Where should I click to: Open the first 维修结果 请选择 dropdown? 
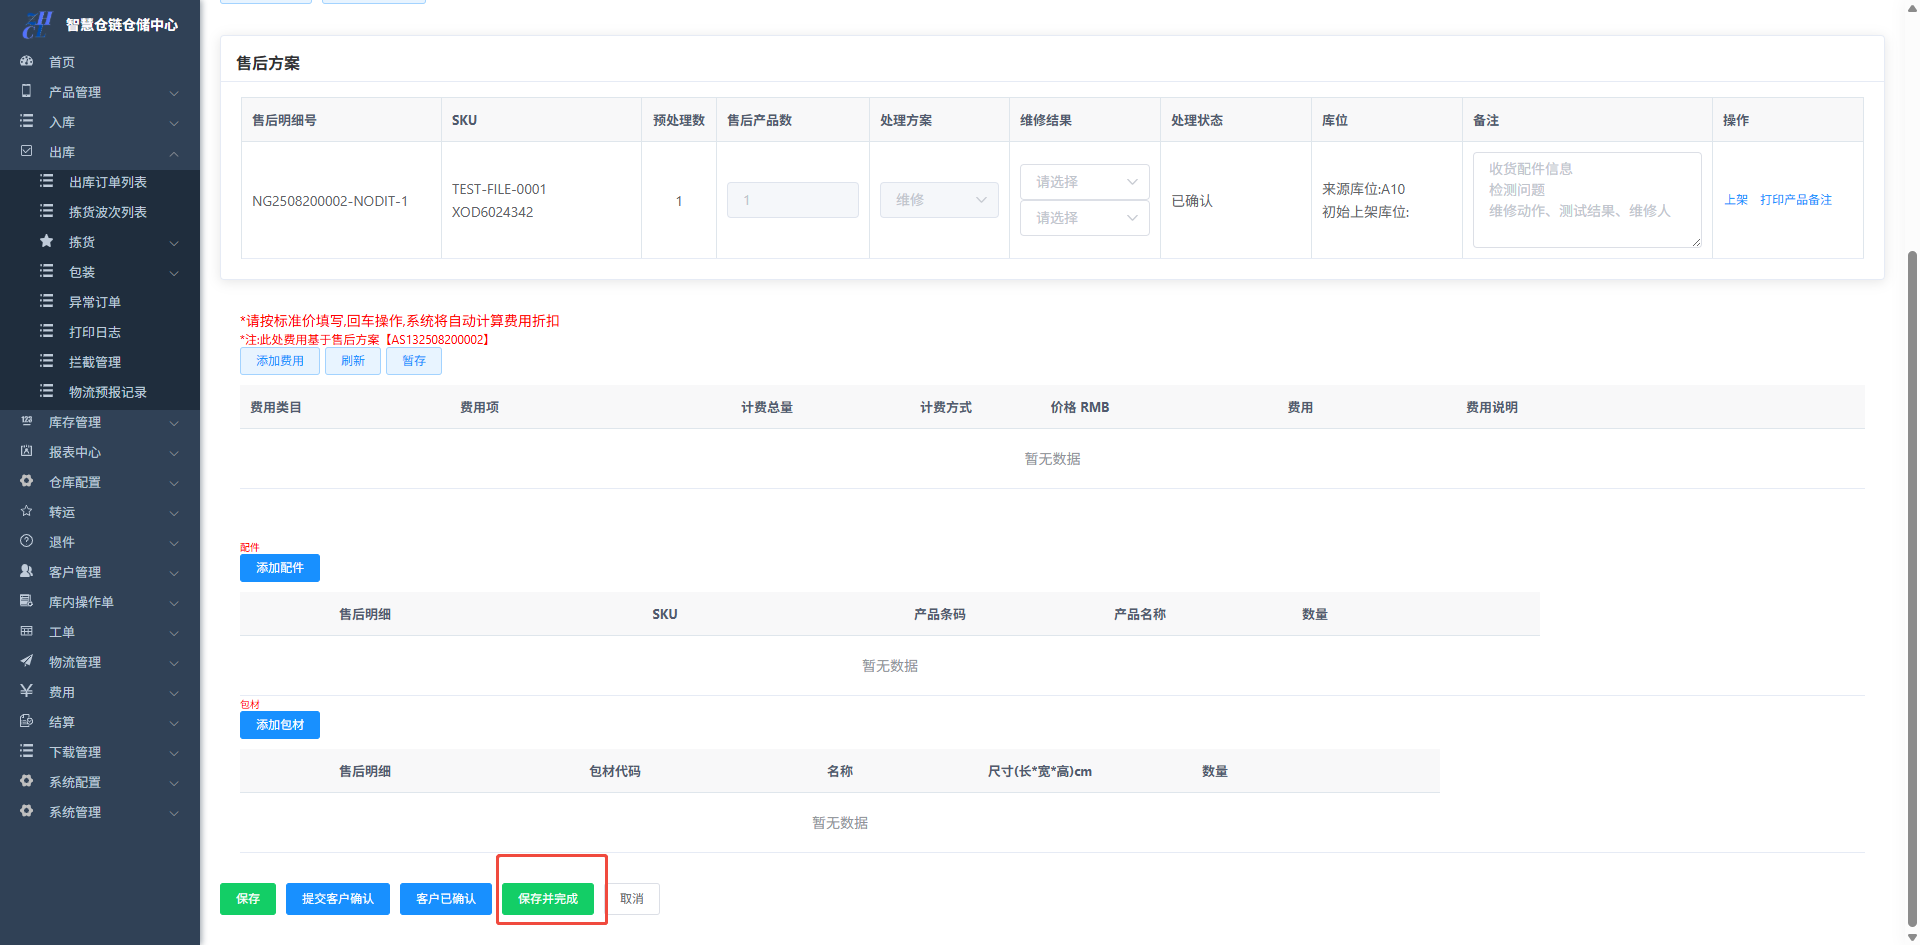tap(1084, 182)
